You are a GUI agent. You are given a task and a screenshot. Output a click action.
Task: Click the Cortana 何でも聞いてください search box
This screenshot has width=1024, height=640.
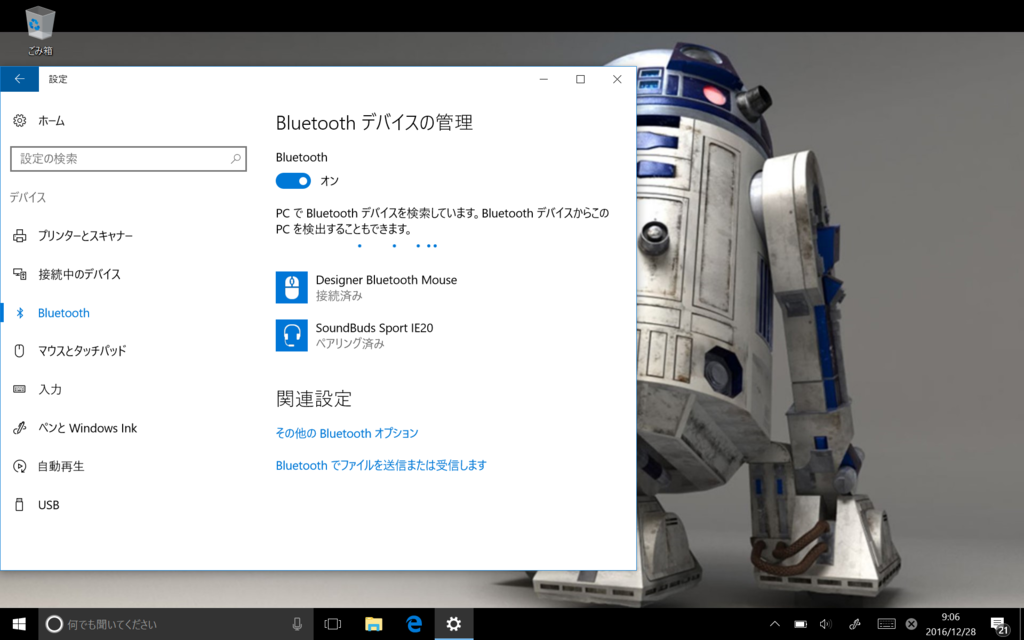176,624
